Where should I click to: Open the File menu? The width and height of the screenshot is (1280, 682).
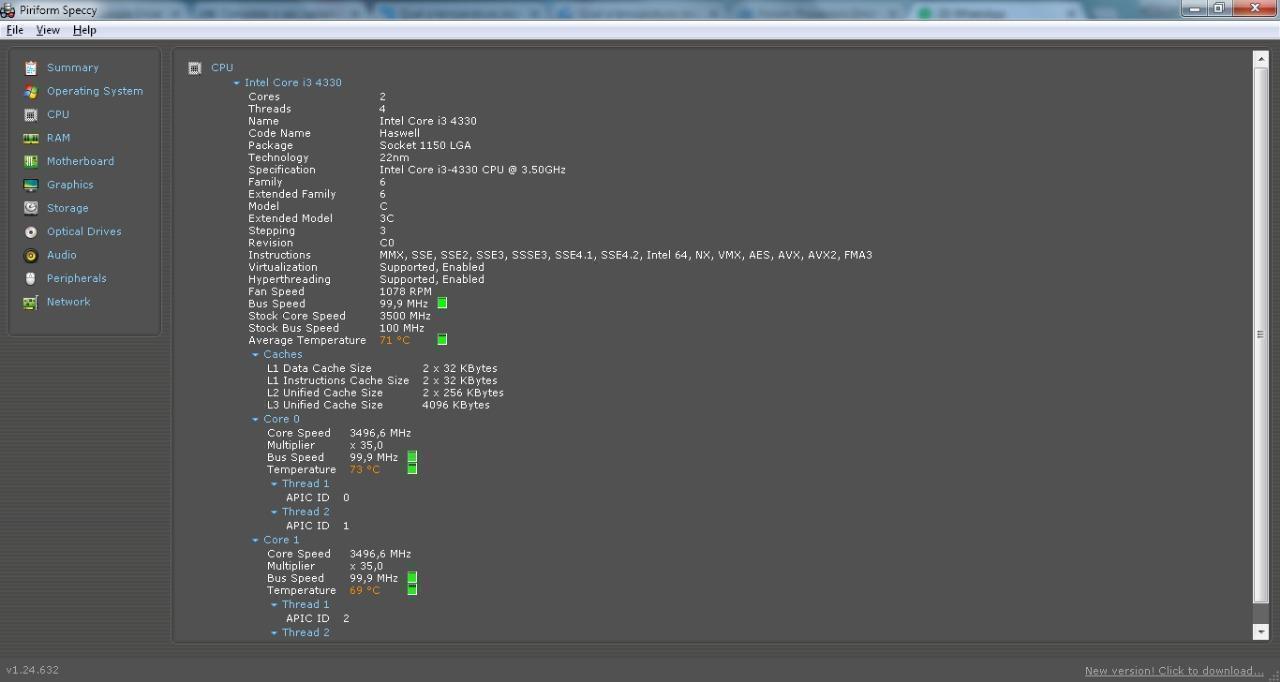pos(15,30)
